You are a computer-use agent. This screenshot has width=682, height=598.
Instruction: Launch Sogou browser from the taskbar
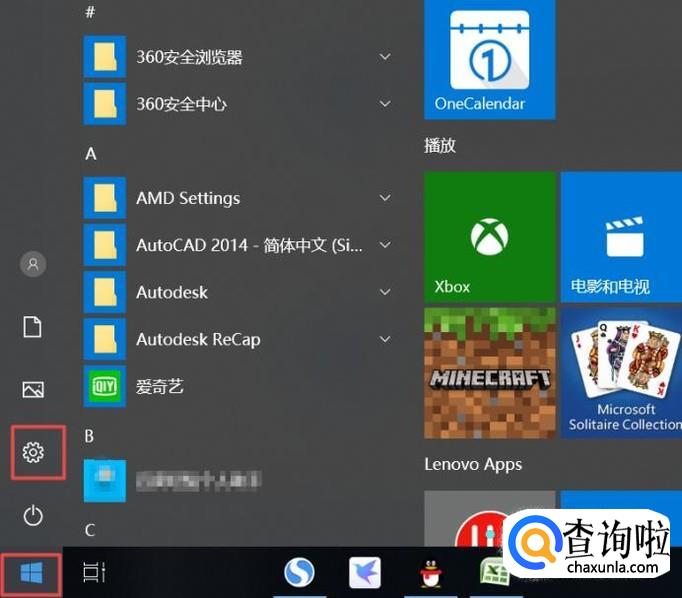click(299, 572)
